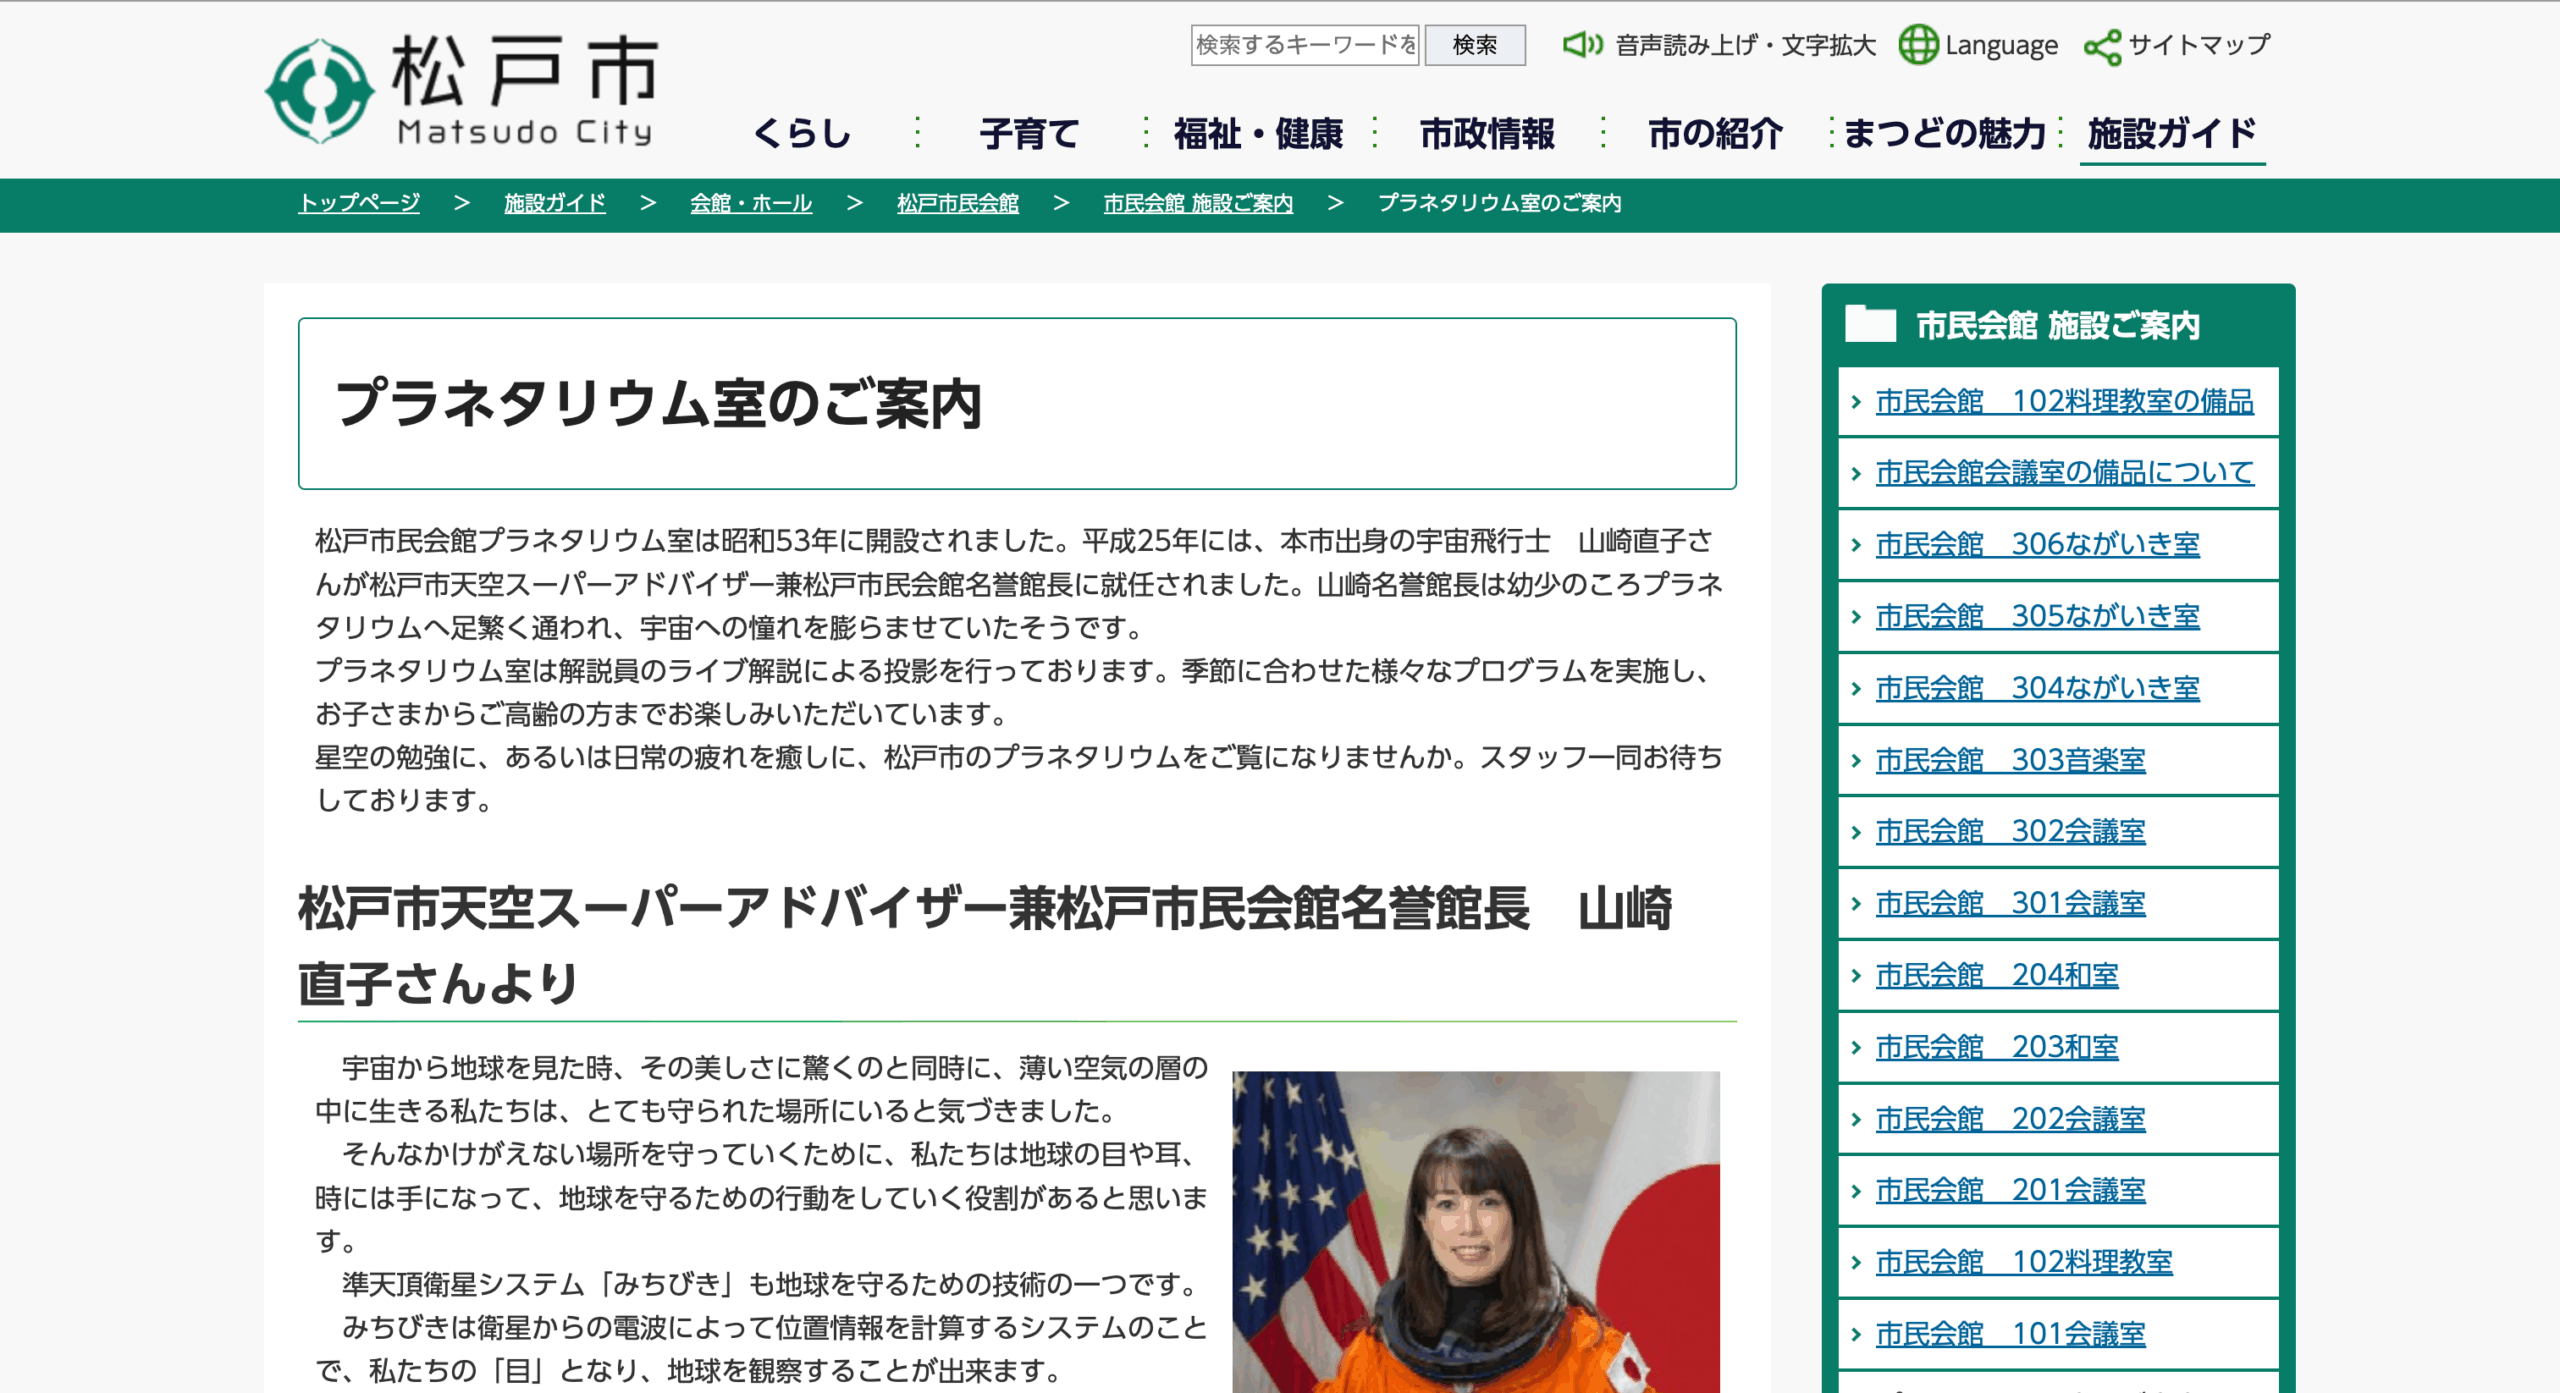Image resolution: width=2560 pixels, height=1393 pixels.
Task: Go to 松戸市民会館 breadcrumb link
Action: 958,203
